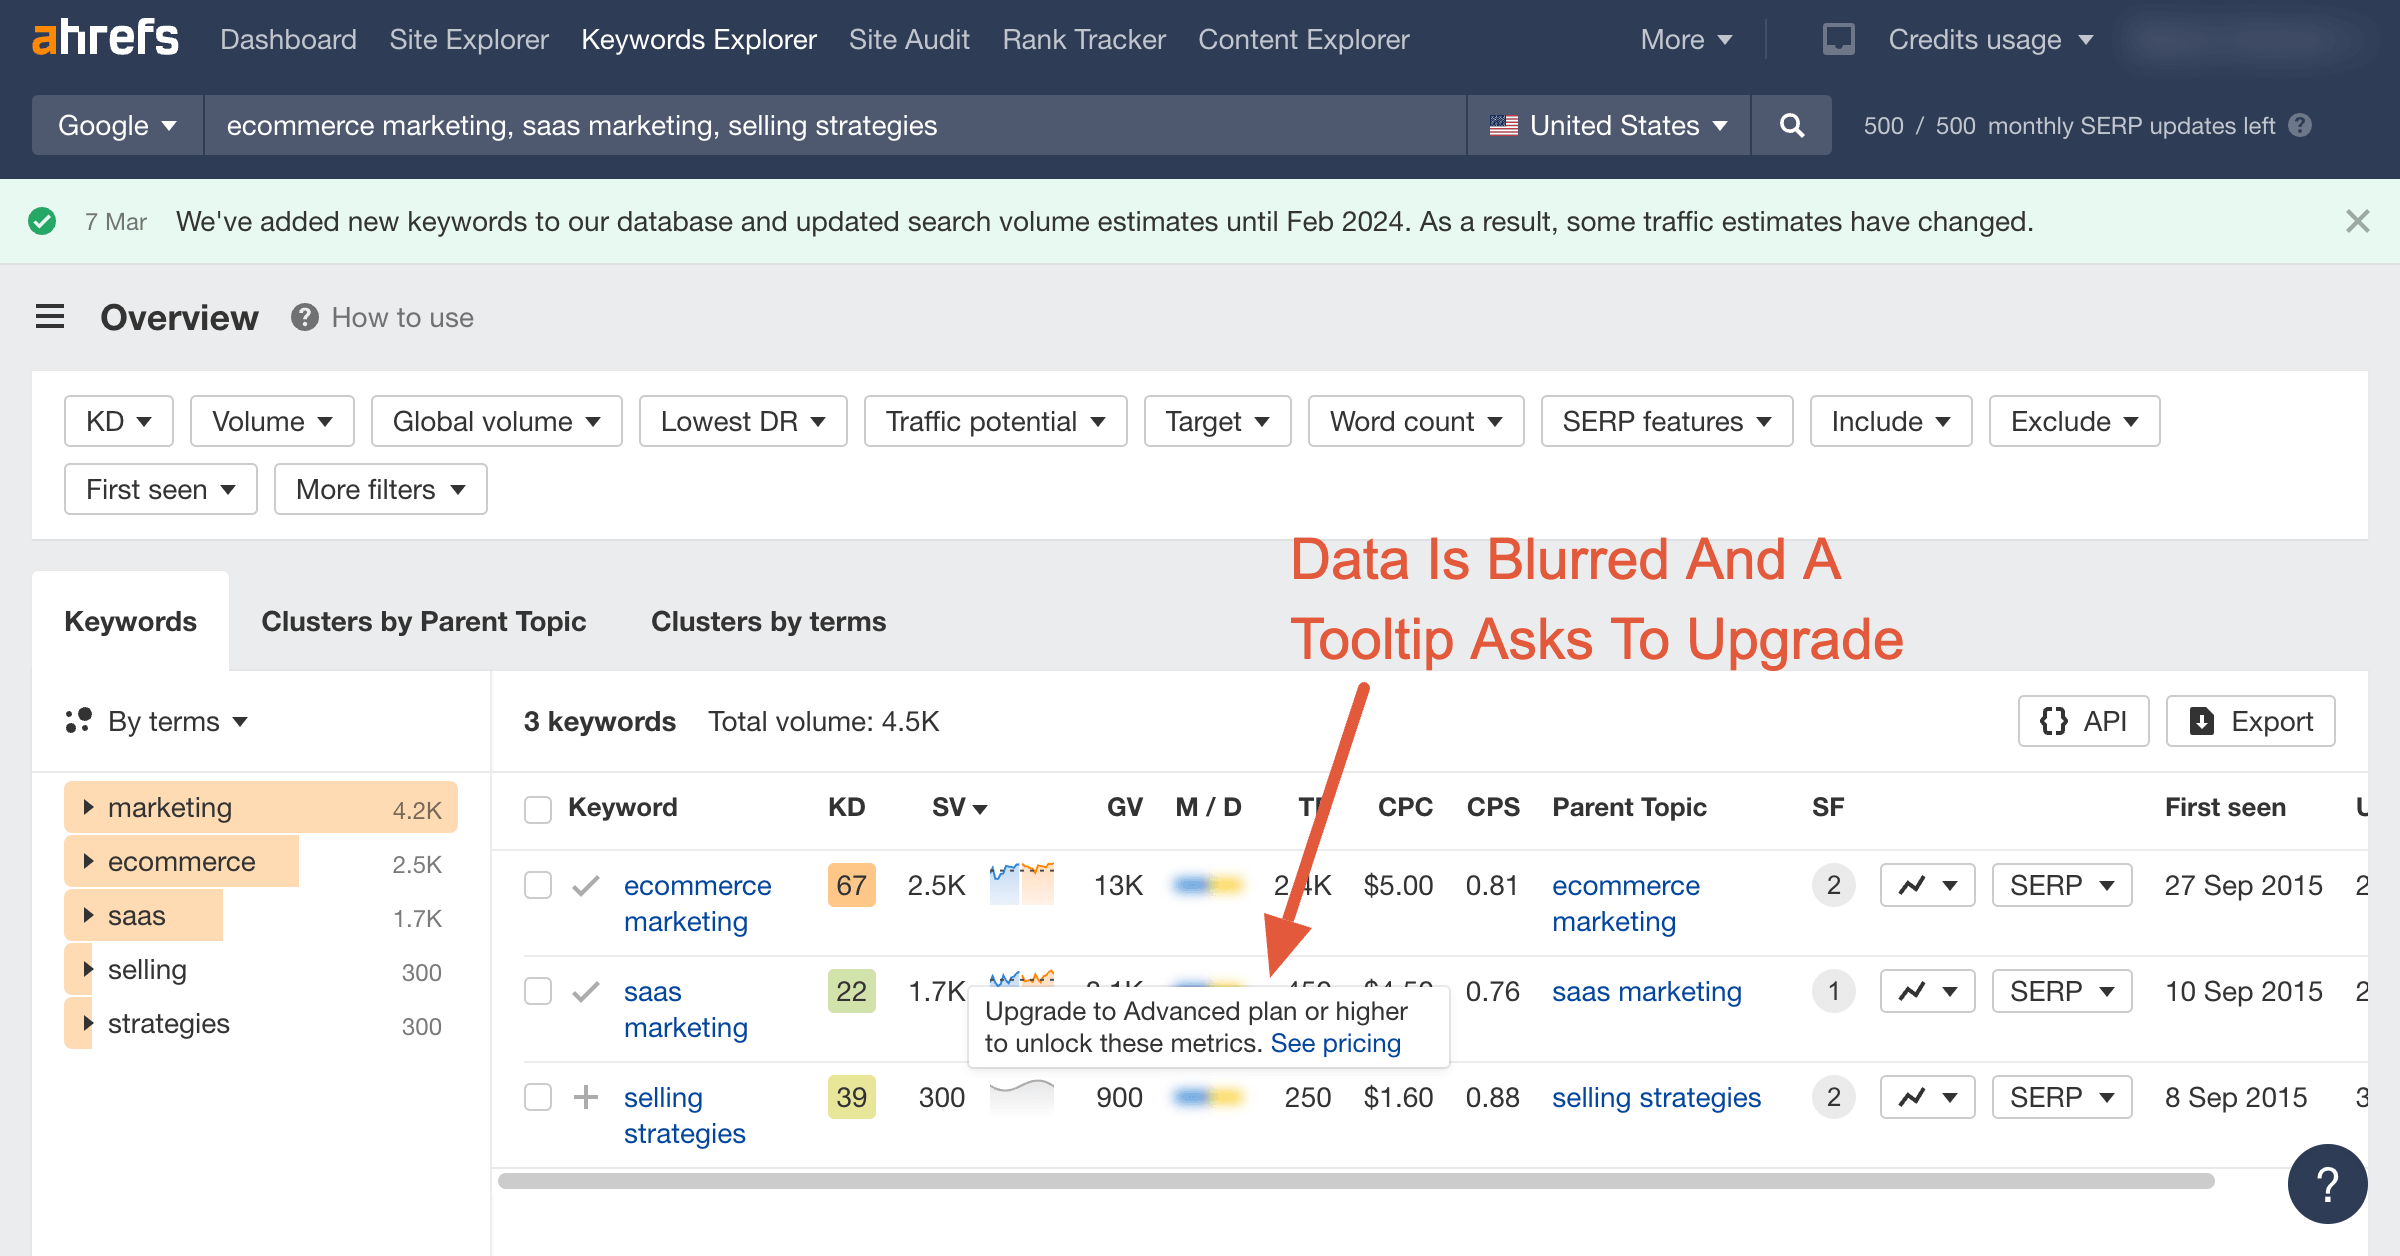Click the blurred M/D bar for ecommerce marketing
The width and height of the screenshot is (2400, 1256).
pyautogui.click(x=1208, y=885)
